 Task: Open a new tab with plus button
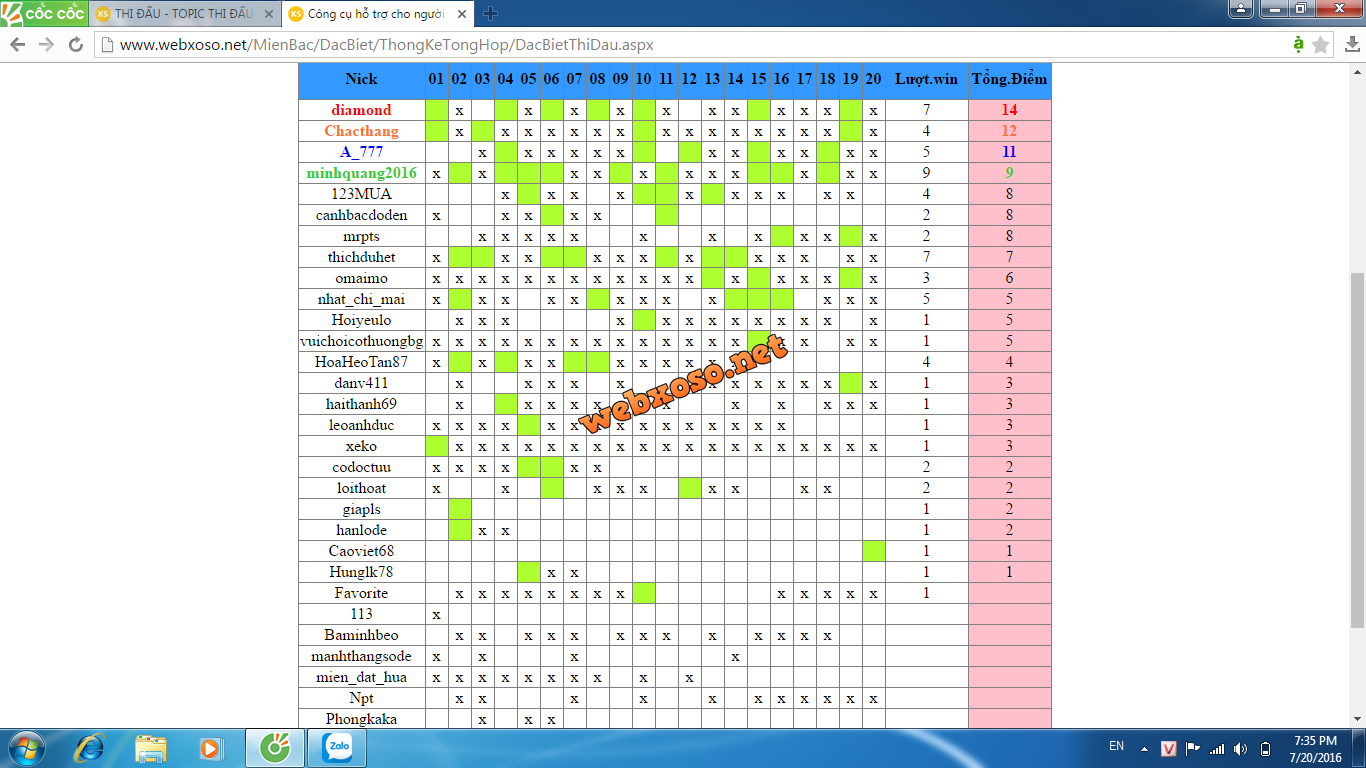[x=490, y=14]
